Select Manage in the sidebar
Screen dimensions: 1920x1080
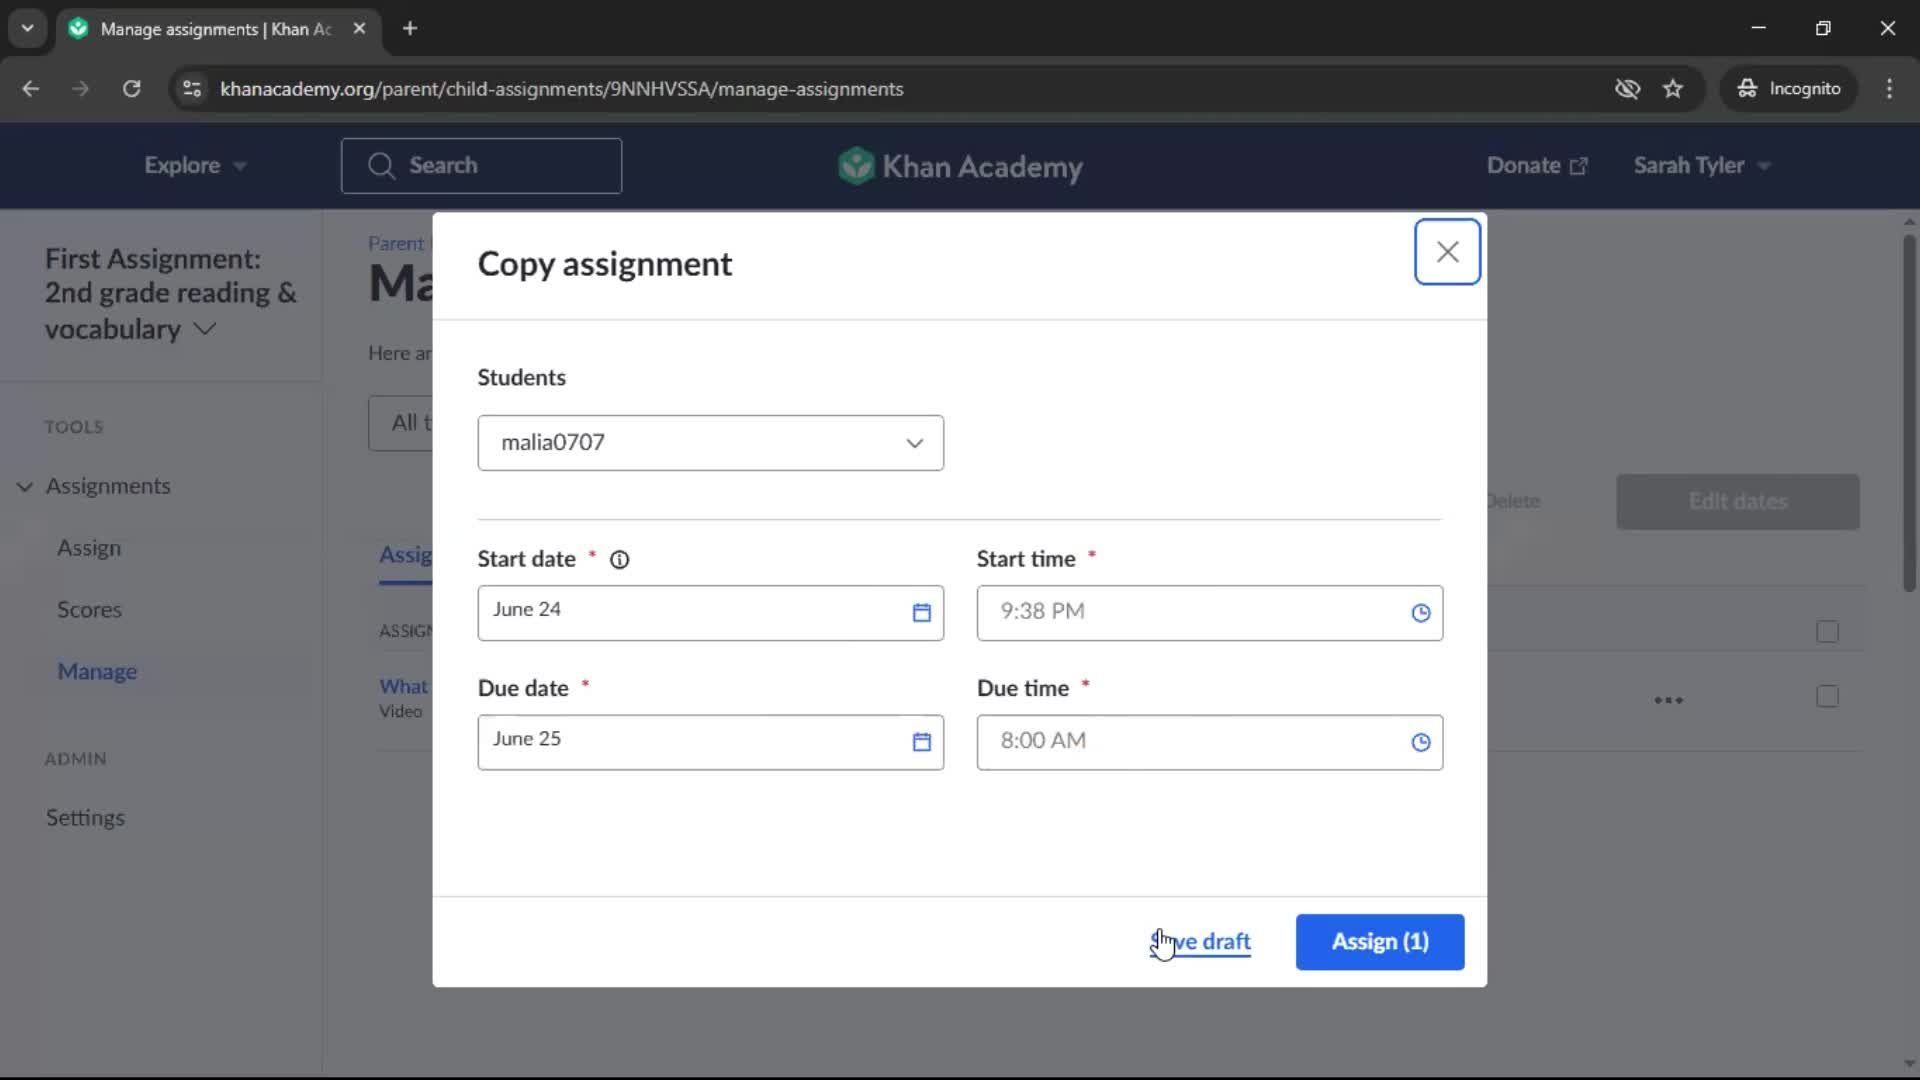click(x=97, y=672)
